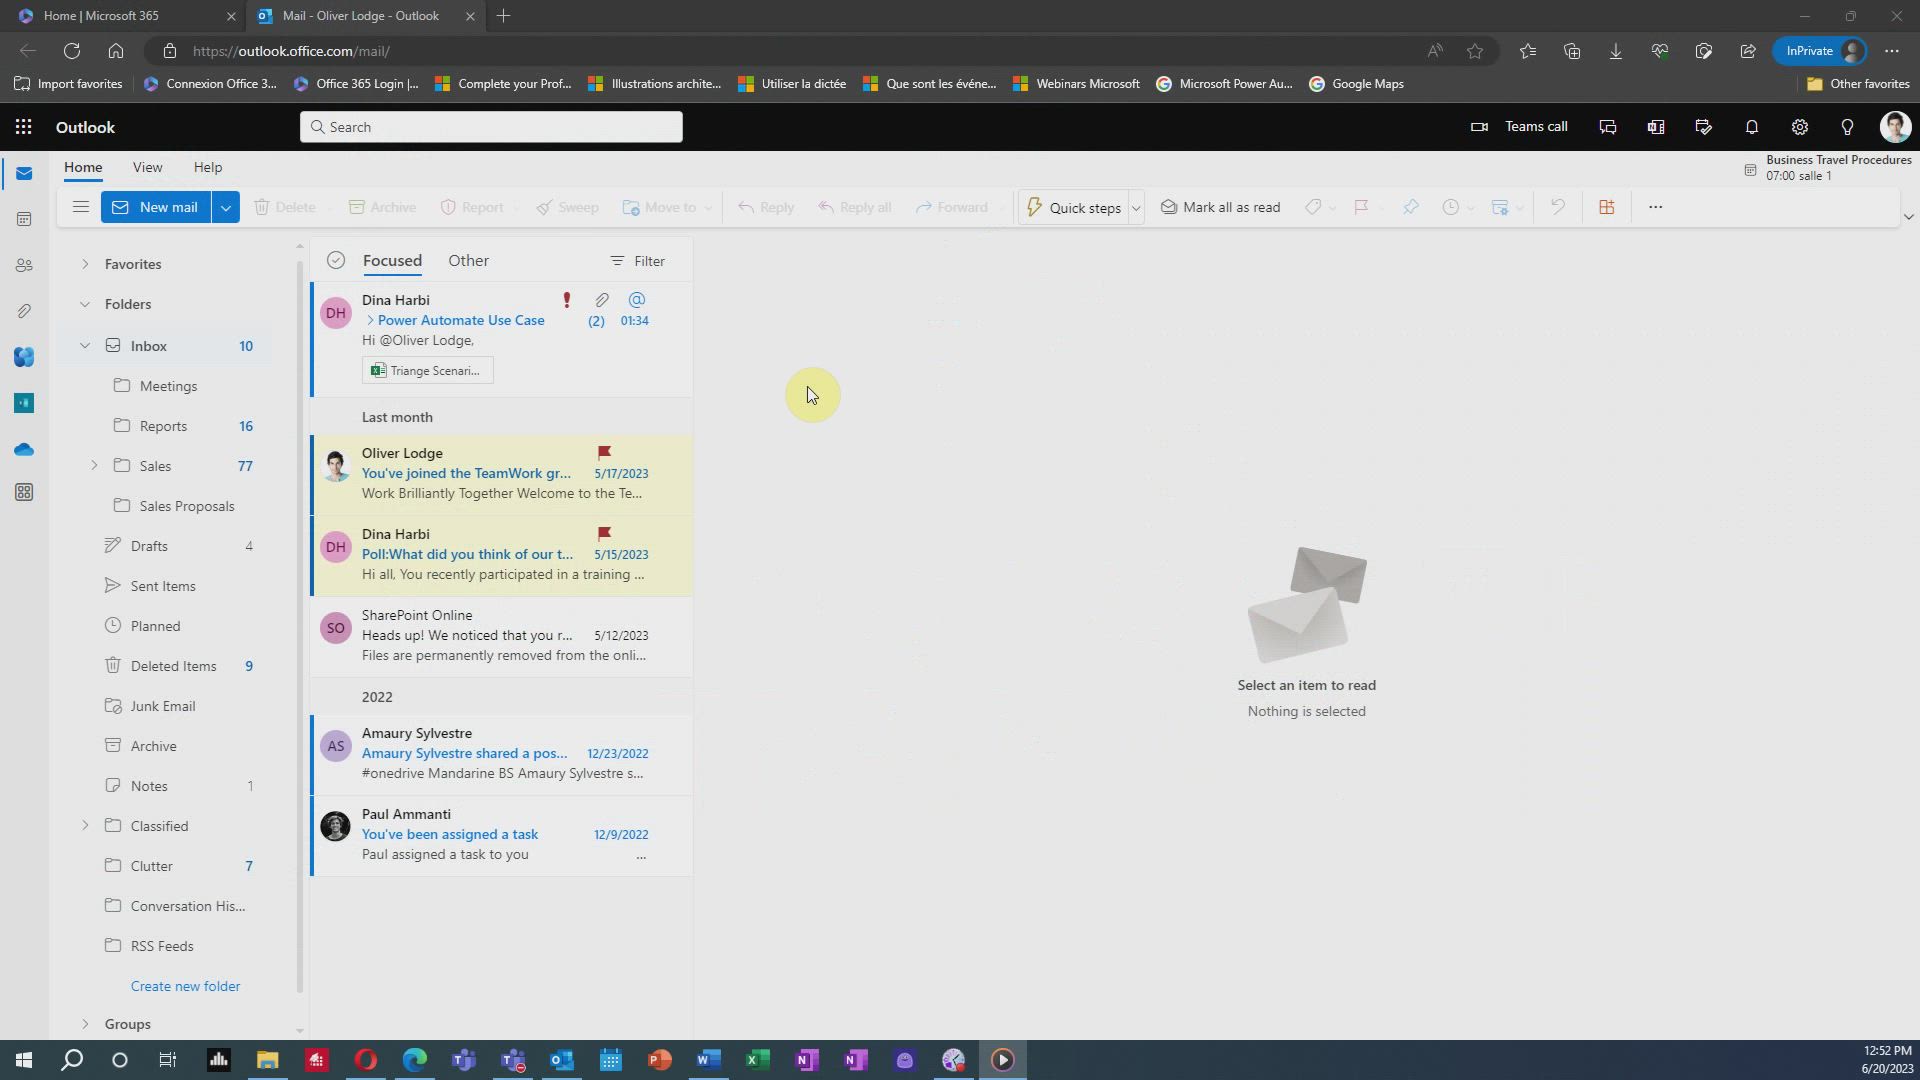
Task: Open the Triange Scenari... Excel attachment
Action: tap(427, 370)
